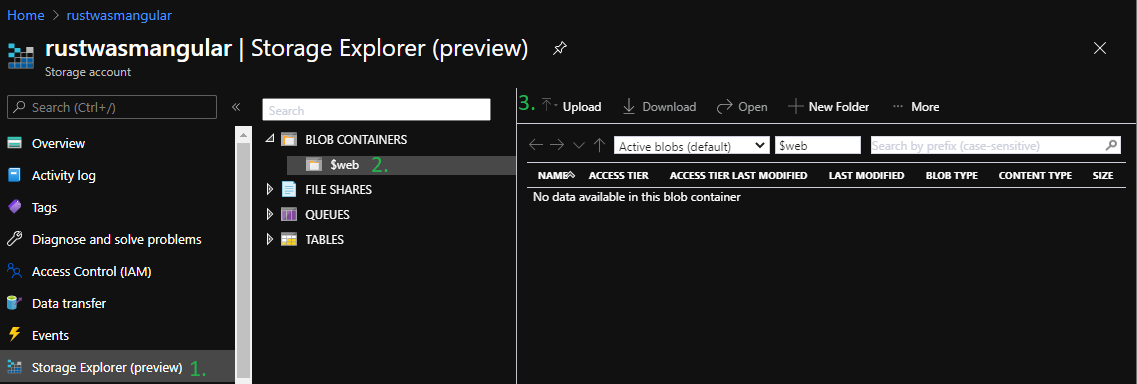Open the Home breadcrumb link
The image size is (1137, 384).
tap(25, 14)
